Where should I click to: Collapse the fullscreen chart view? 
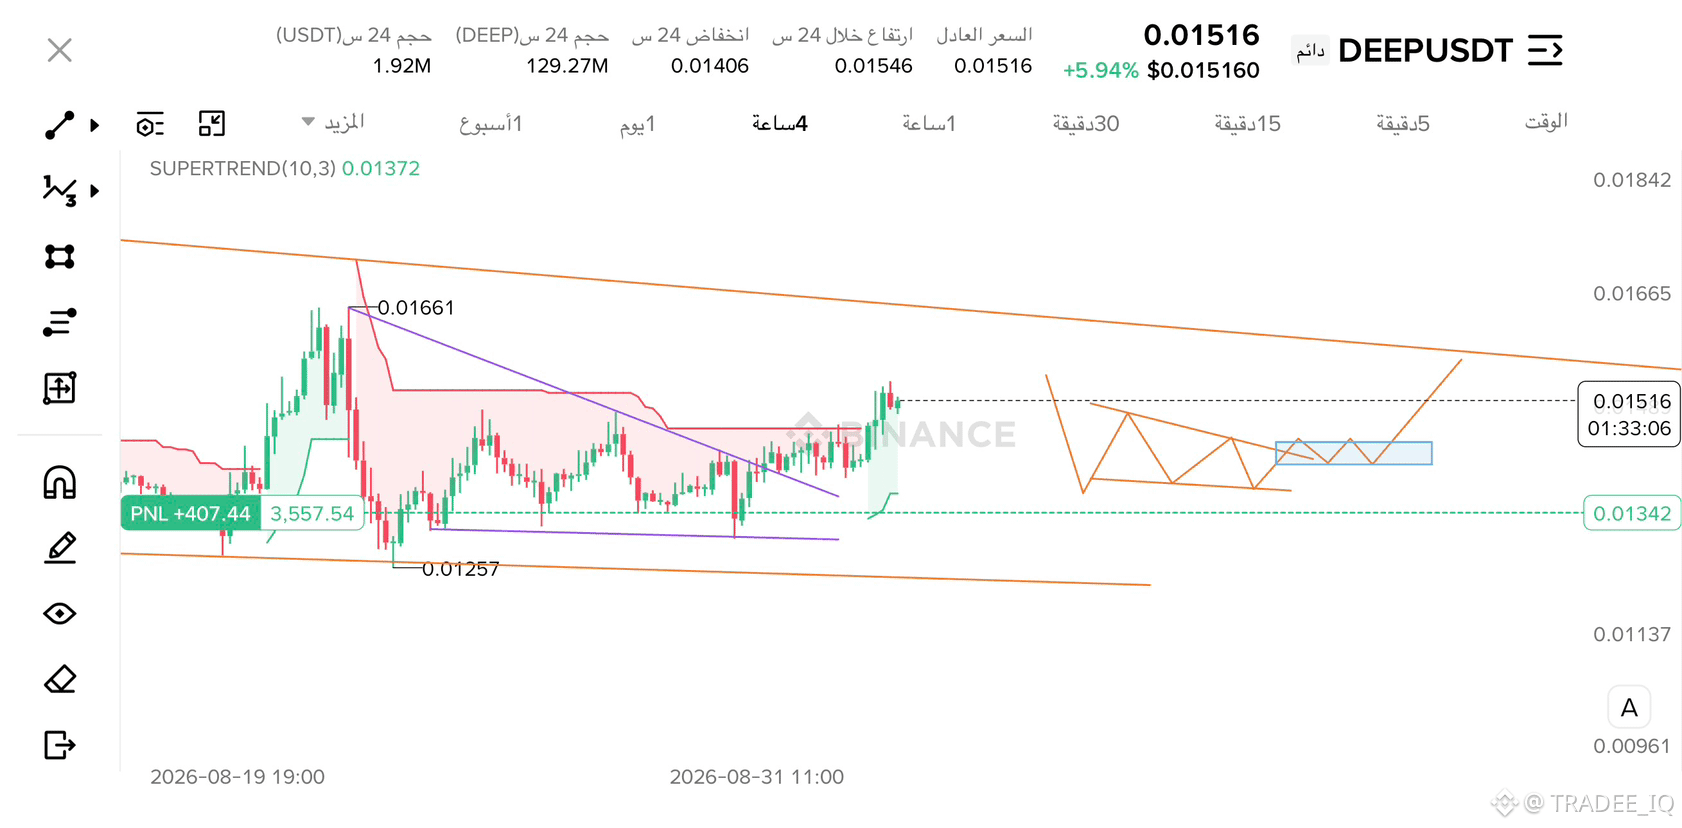coord(211,124)
